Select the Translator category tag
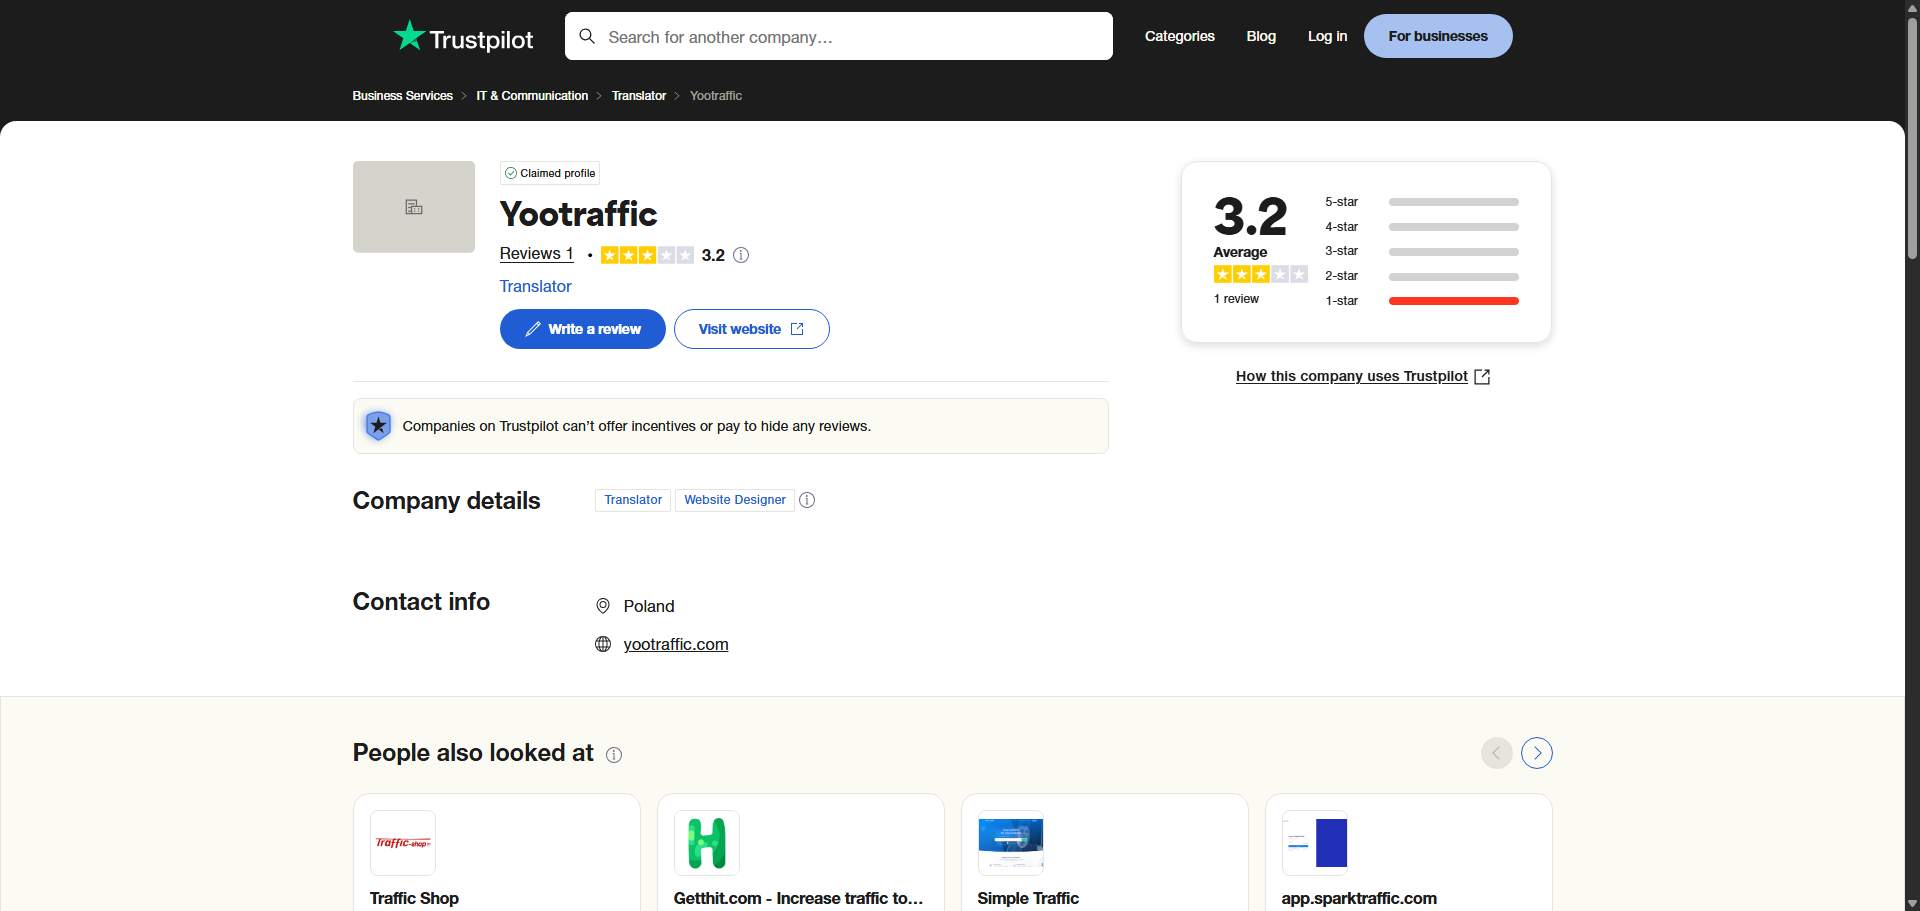The width and height of the screenshot is (1920, 911). coord(633,500)
